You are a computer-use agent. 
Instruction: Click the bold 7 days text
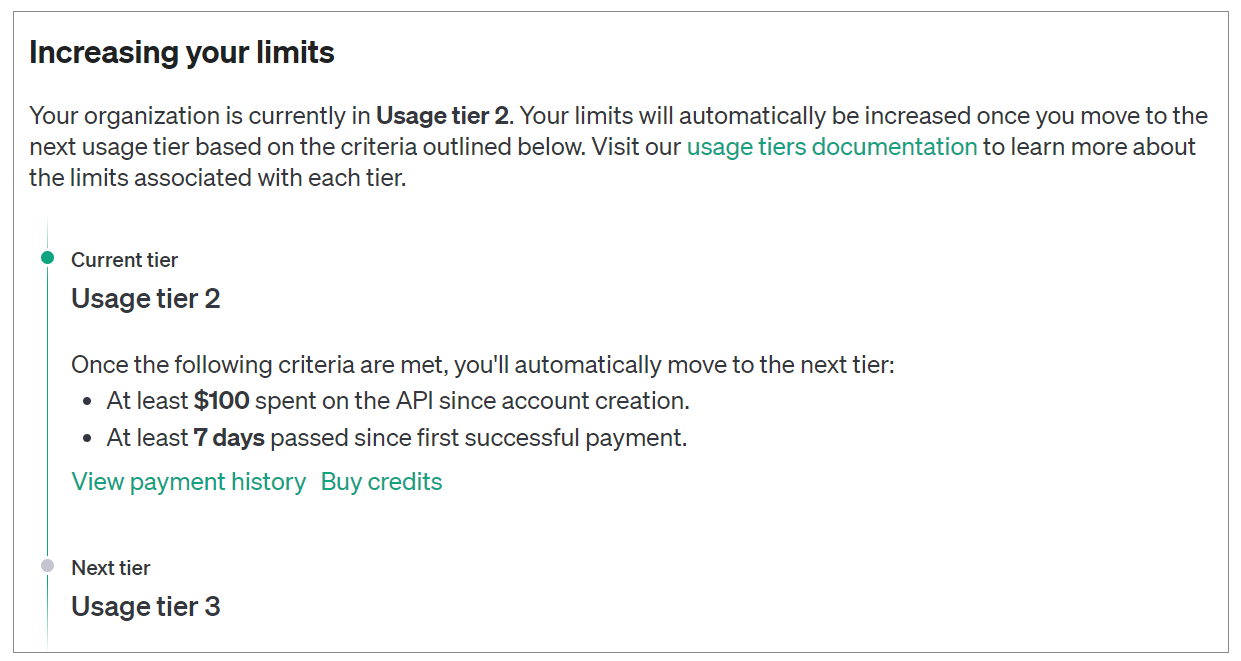(x=230, y=438)
